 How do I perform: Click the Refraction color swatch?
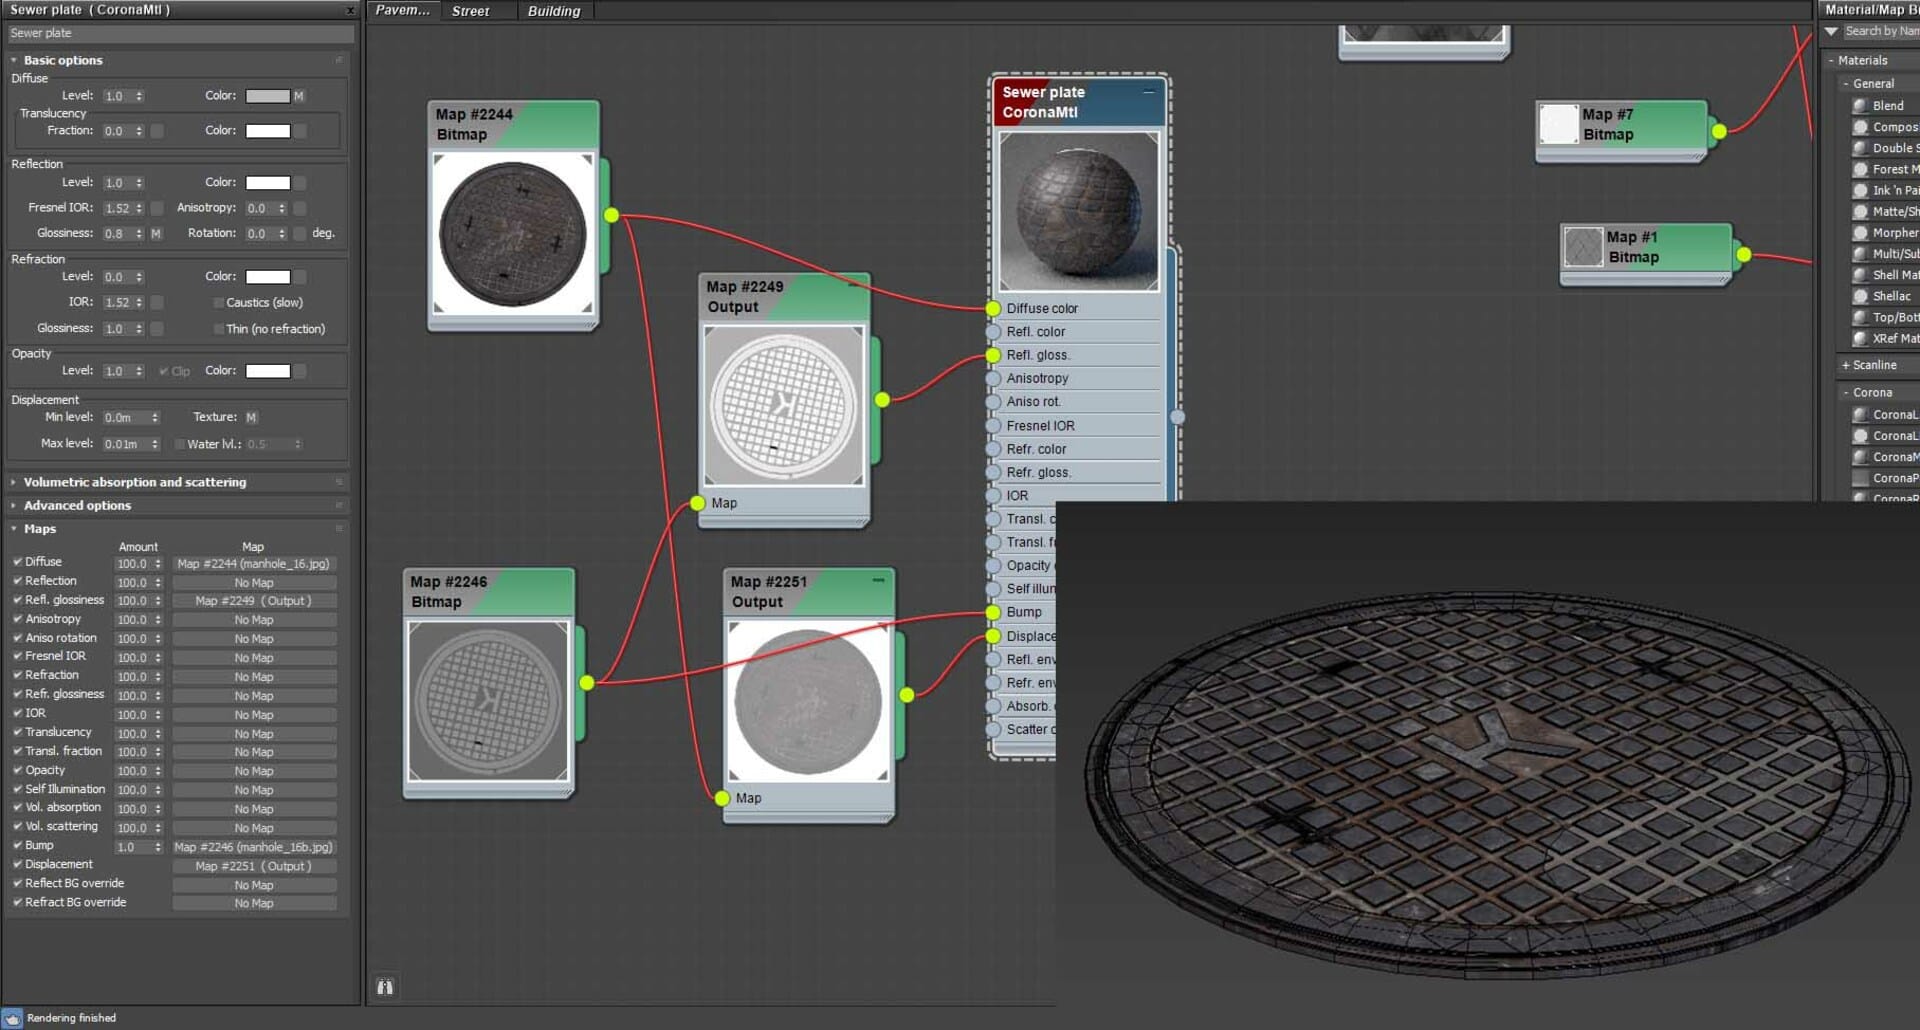point(268,277)
